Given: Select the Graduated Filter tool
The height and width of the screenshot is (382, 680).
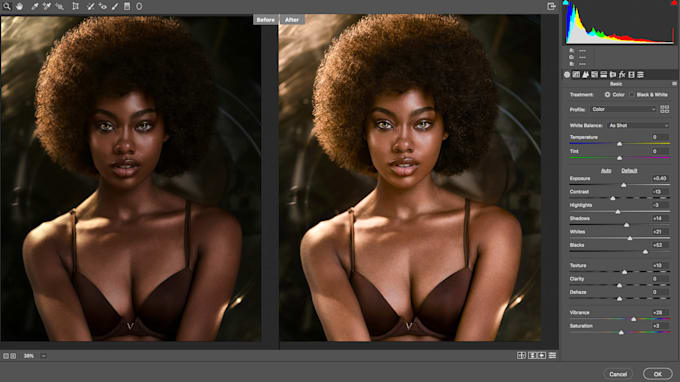Looking at the screenshot, I should (127, 7).
